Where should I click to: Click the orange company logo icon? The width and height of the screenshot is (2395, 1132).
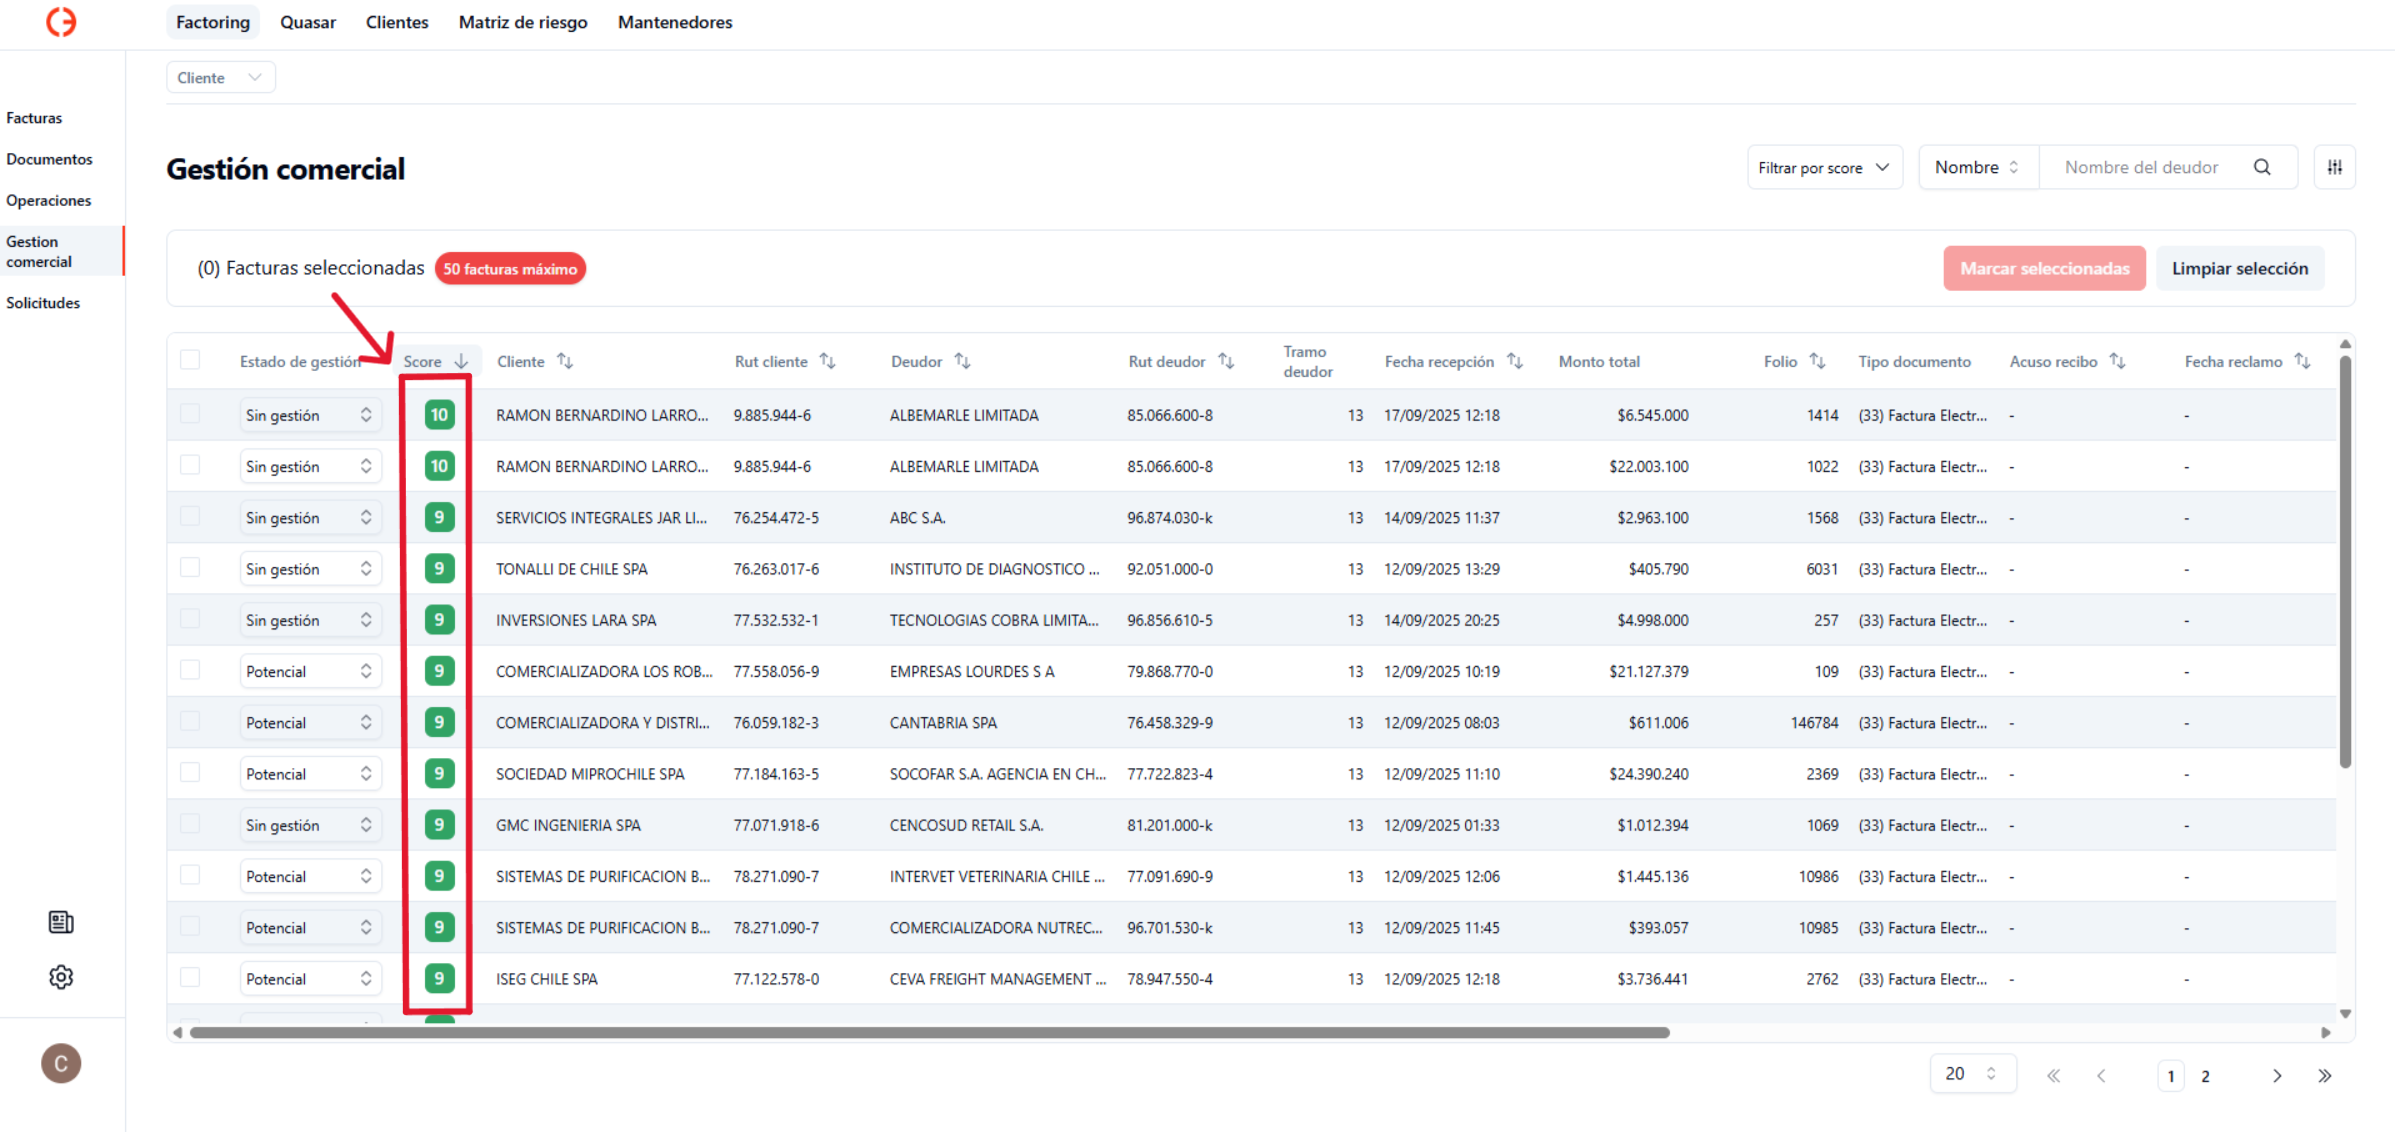(x=61, y=22)
